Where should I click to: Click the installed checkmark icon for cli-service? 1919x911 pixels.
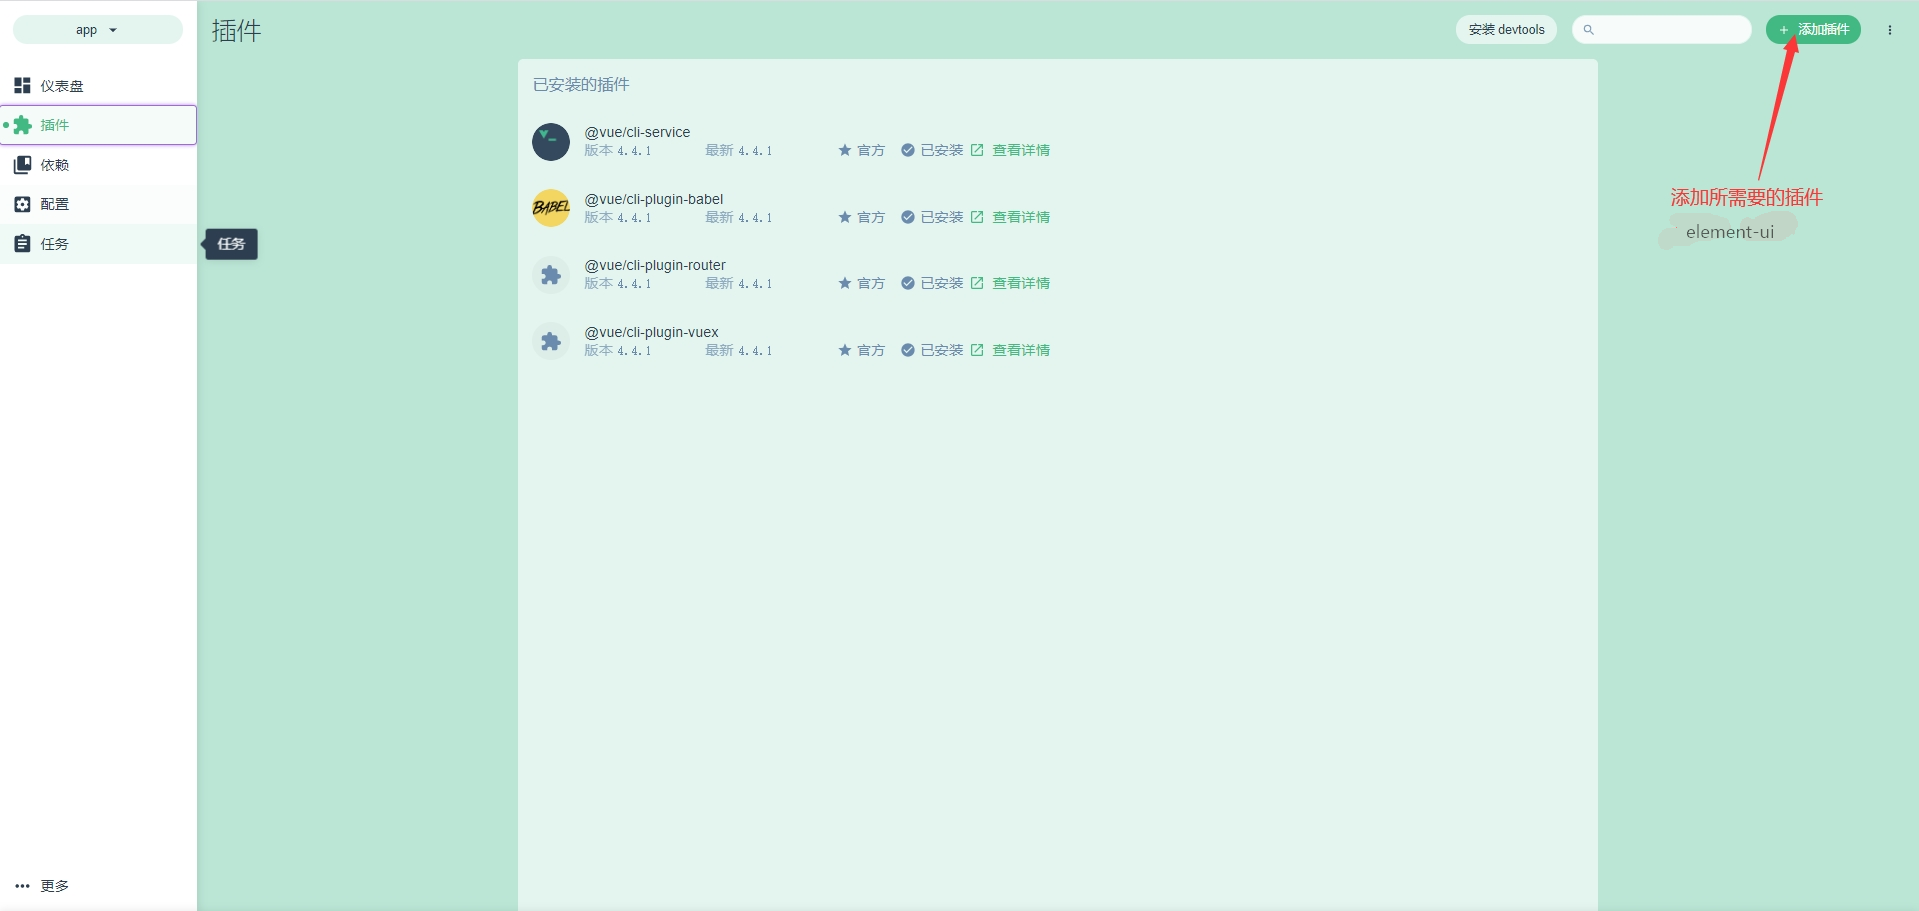tap(908, 150)
